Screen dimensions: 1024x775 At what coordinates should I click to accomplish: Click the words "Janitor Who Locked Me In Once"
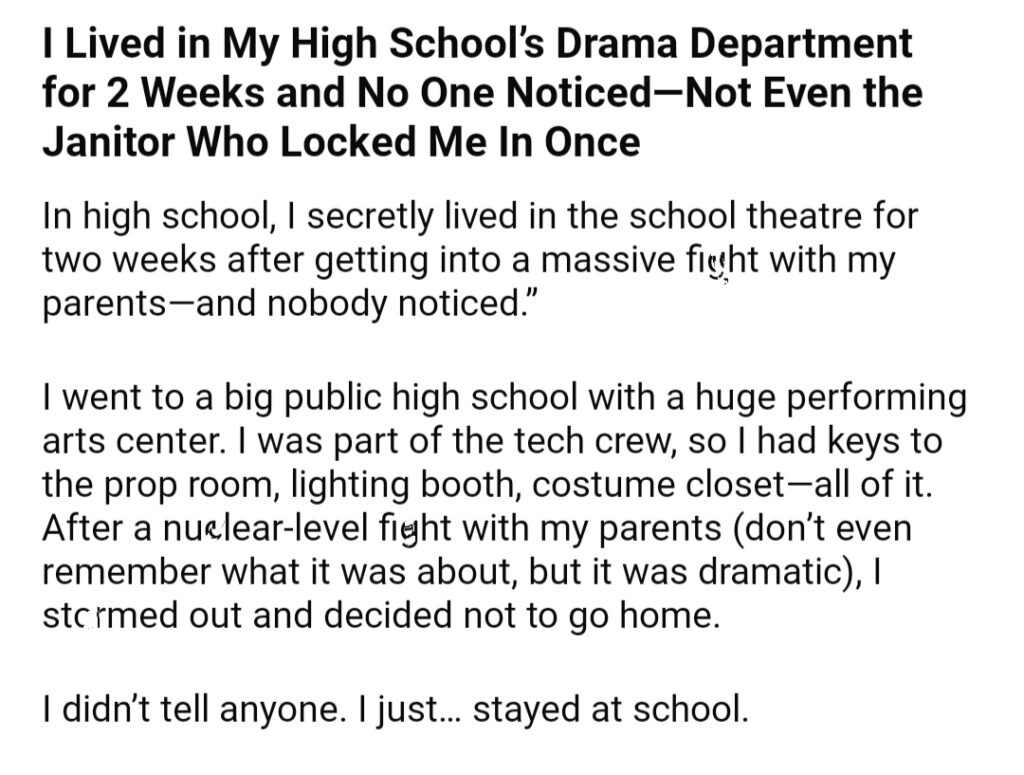tap(341, 142)
